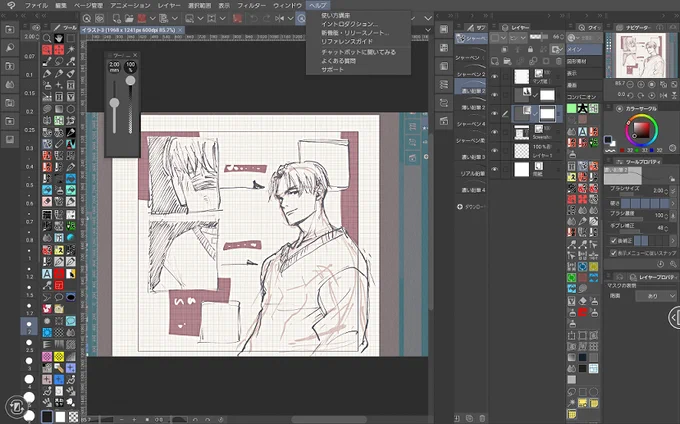Click the Open file folder icon
This screenshot has height=424, width=680.
coord(129,18)
